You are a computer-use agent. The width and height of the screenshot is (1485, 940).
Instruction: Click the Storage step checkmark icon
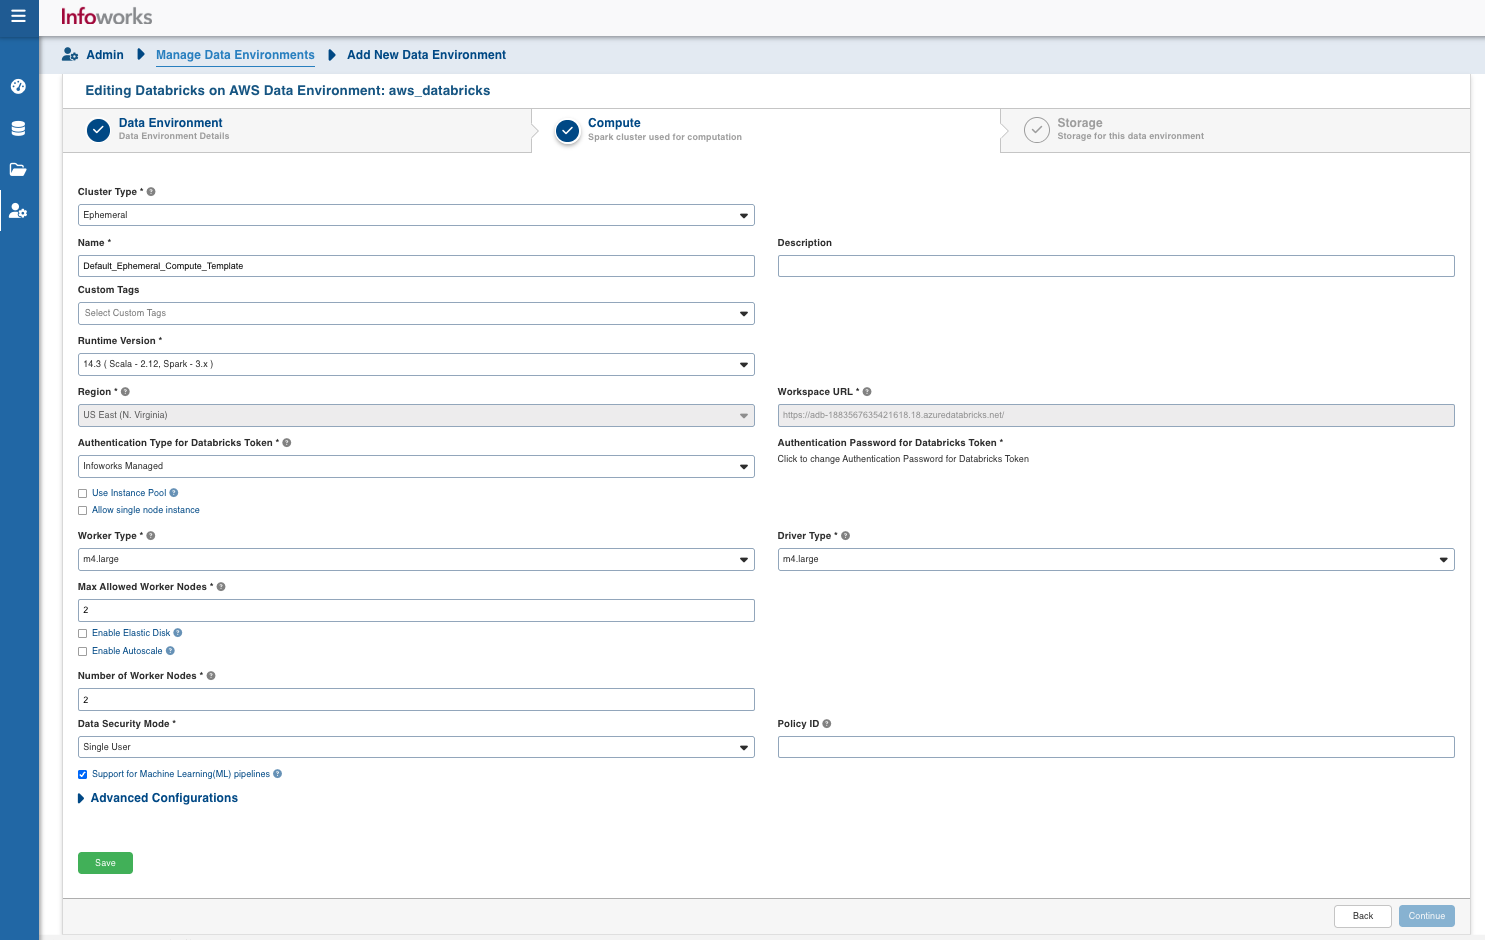1037,130
